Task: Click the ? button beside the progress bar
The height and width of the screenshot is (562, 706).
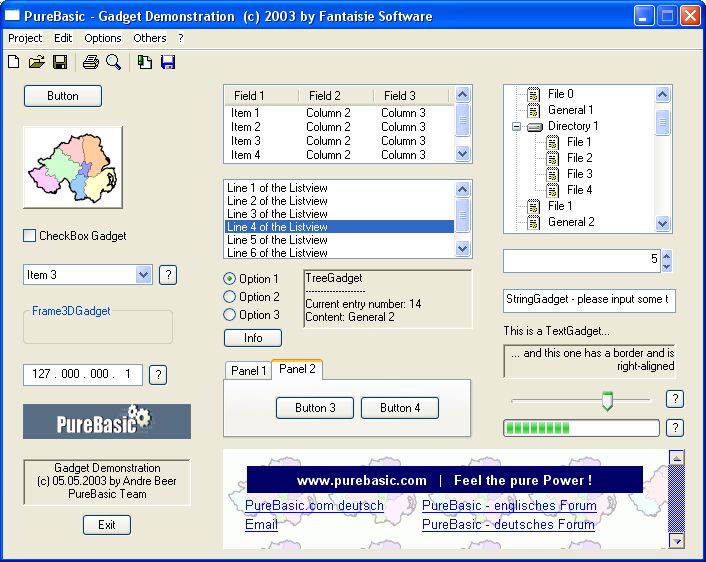Action: 674,428
